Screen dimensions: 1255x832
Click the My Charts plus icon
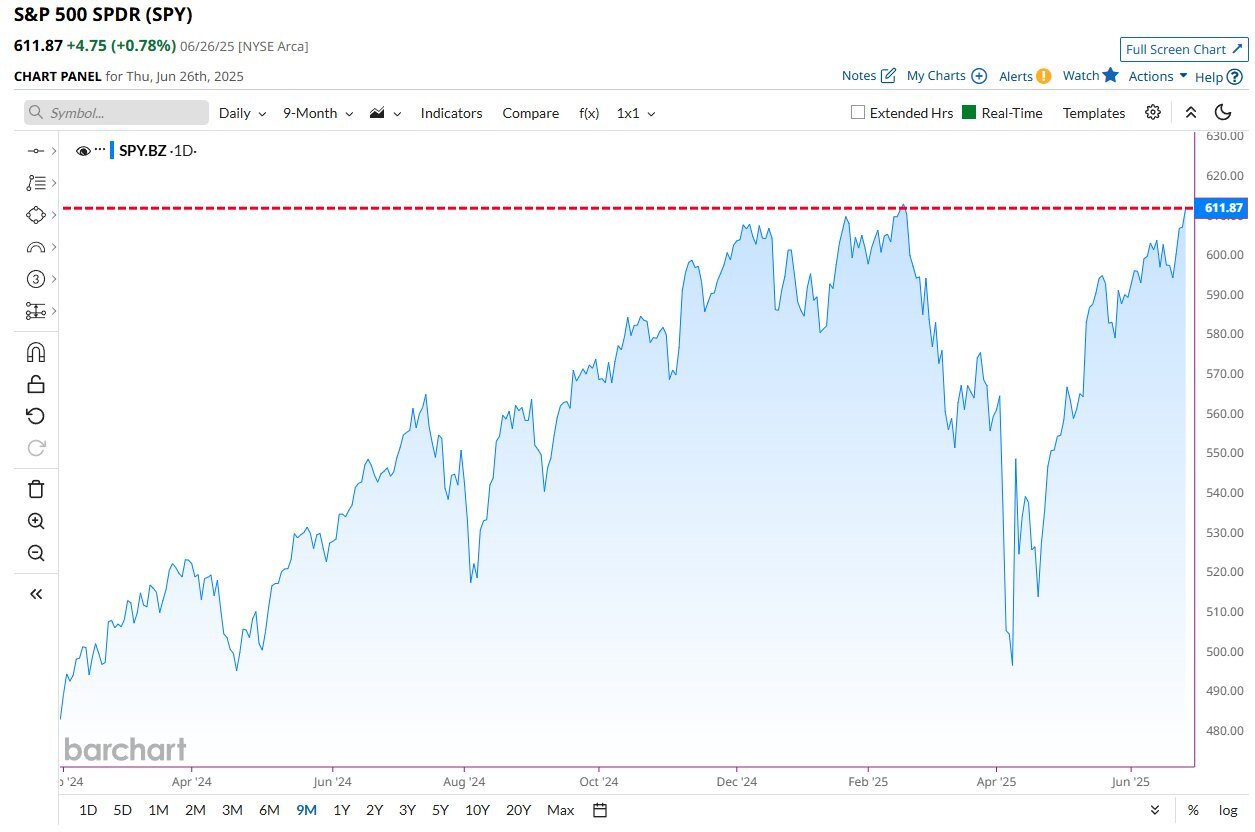click(x=979, y=76)
